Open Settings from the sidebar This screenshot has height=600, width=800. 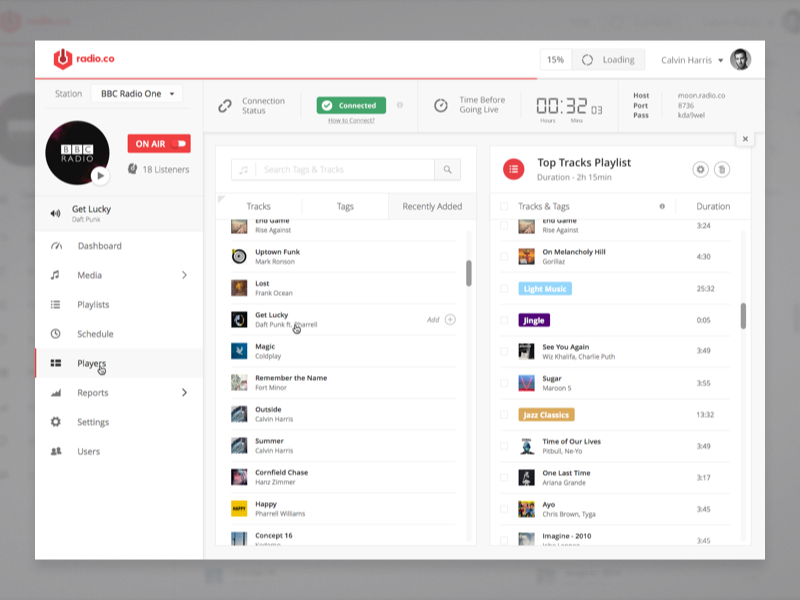click(x=119, y=422)
